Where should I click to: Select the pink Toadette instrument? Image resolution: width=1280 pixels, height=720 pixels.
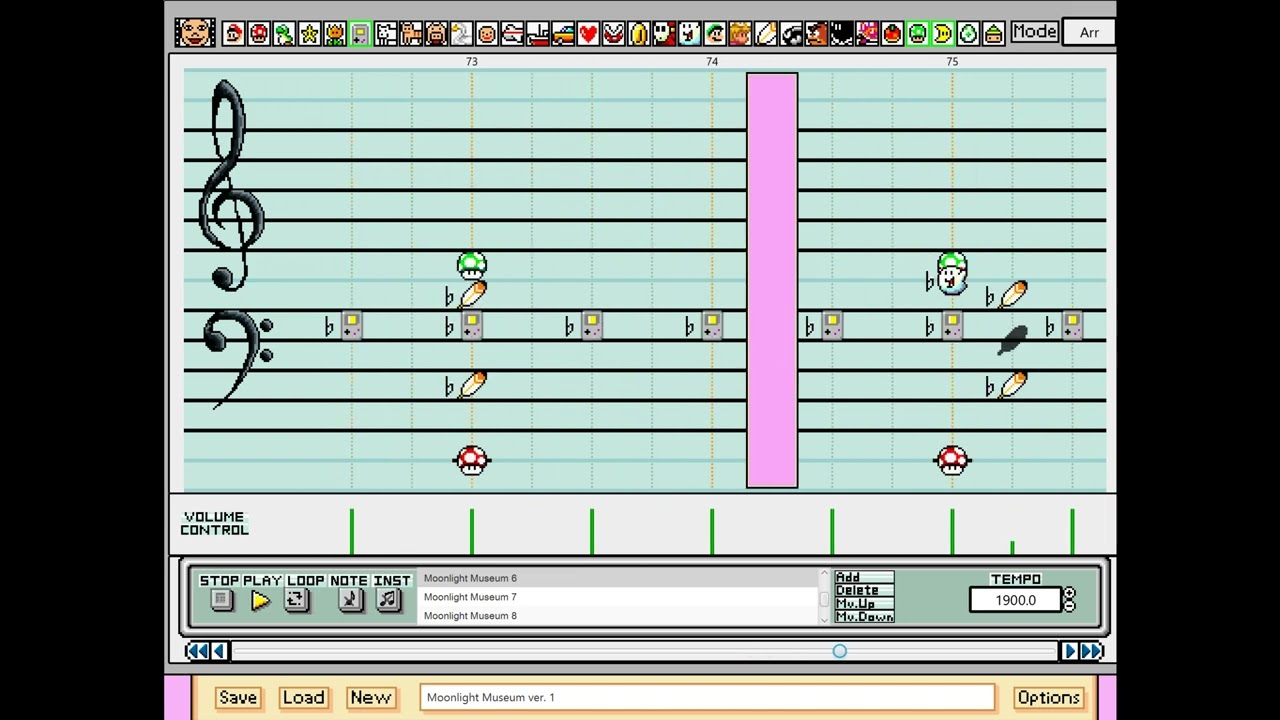pyautogui.click(x=866, y=34)
